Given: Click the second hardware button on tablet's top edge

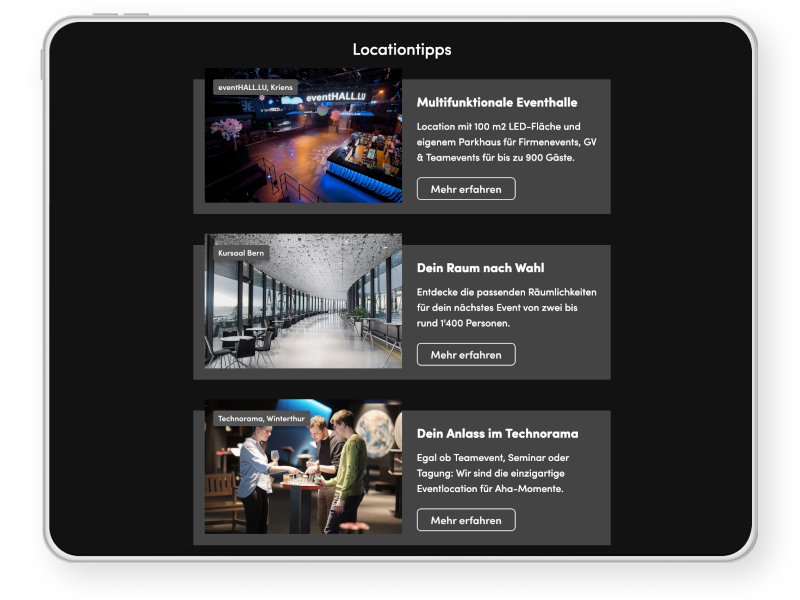Looking at the screenshot, I should [136, 14].
